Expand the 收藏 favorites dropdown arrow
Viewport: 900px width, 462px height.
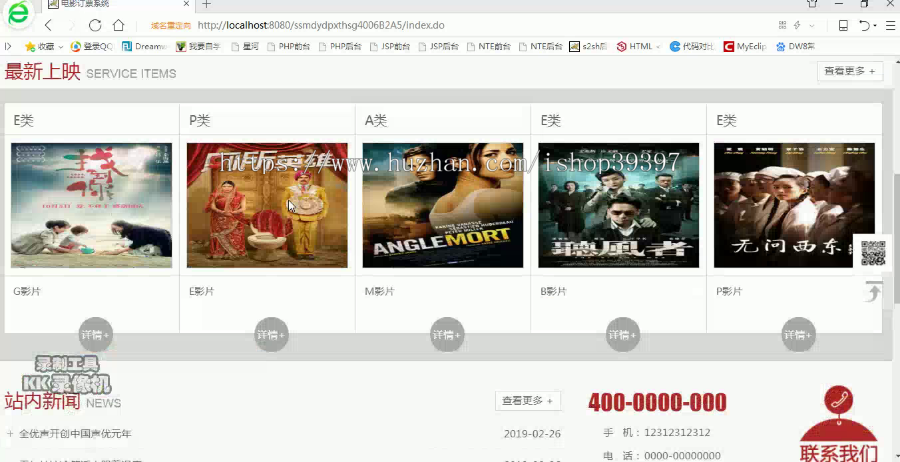(x=60, y=47)
